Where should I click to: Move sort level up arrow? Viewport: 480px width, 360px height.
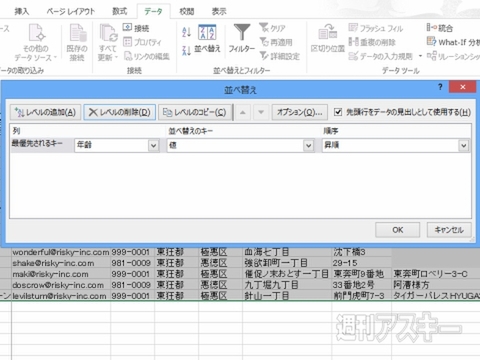(x=243, y=112)
